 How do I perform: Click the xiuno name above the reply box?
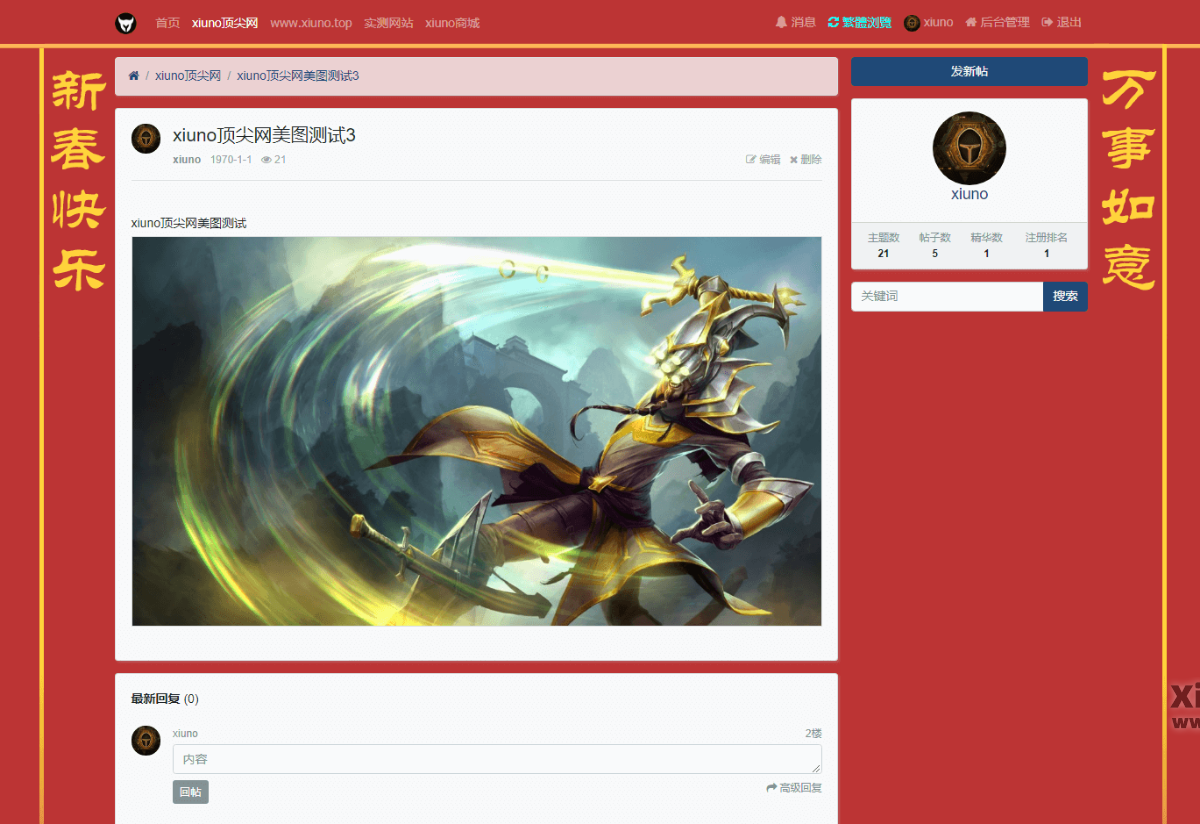click(x=185, y=734)
